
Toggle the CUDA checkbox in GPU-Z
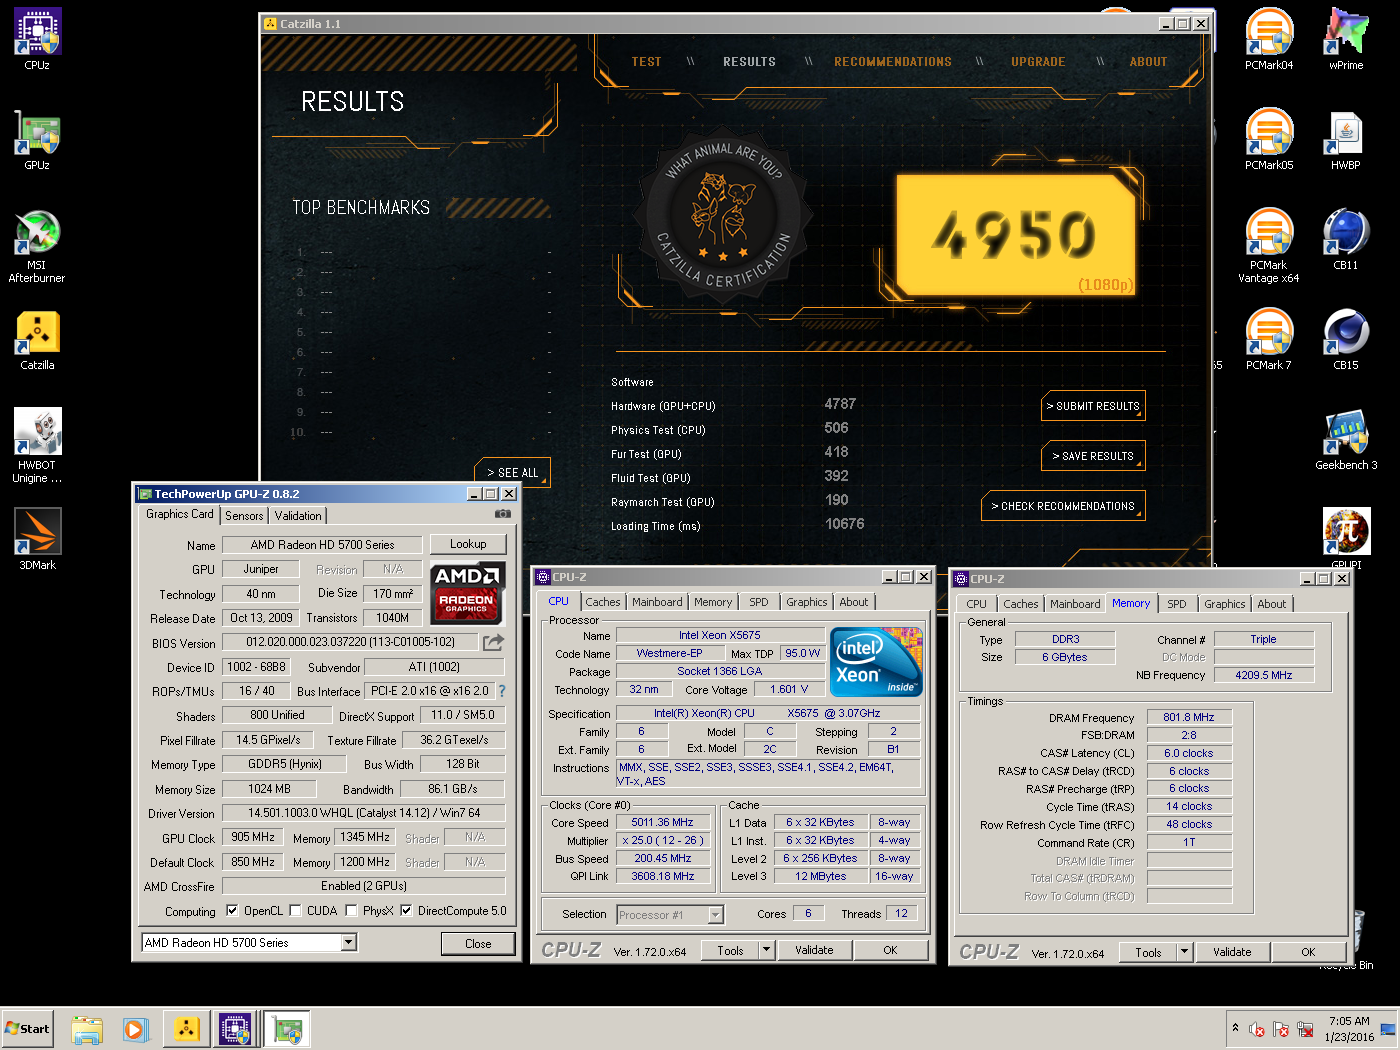[295, 911]
